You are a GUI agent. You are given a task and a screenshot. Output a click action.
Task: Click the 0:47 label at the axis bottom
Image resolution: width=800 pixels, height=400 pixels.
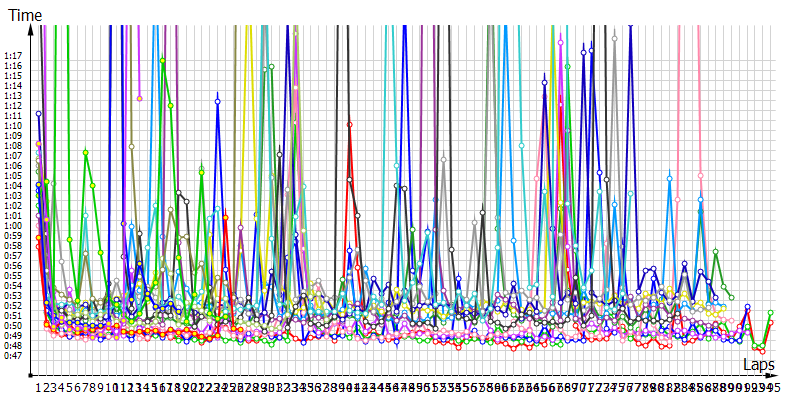click(13, 355)
